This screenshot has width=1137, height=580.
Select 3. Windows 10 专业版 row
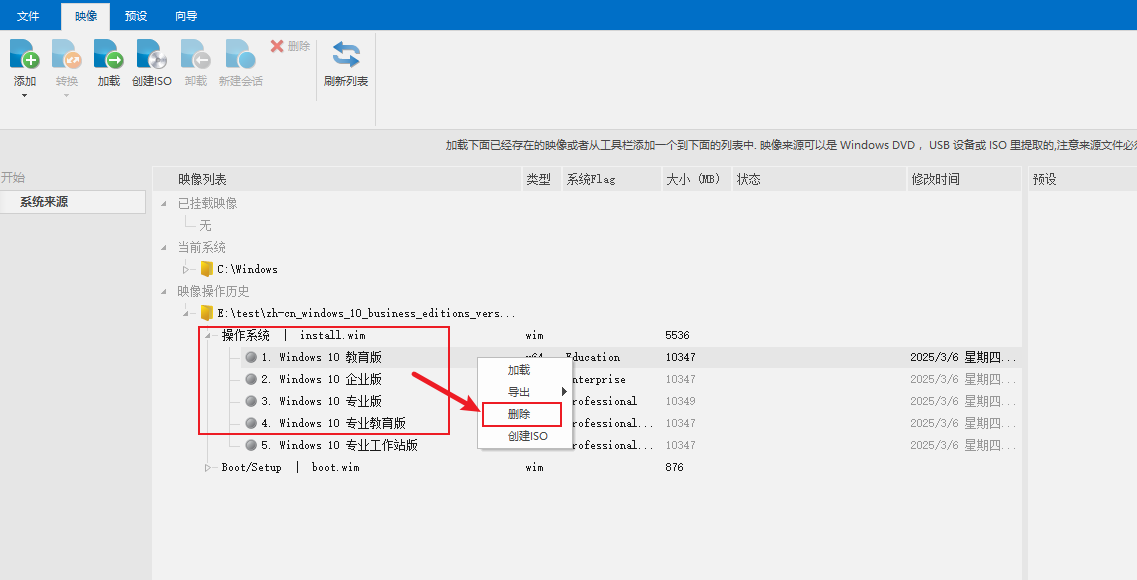[x=631, y=401]
